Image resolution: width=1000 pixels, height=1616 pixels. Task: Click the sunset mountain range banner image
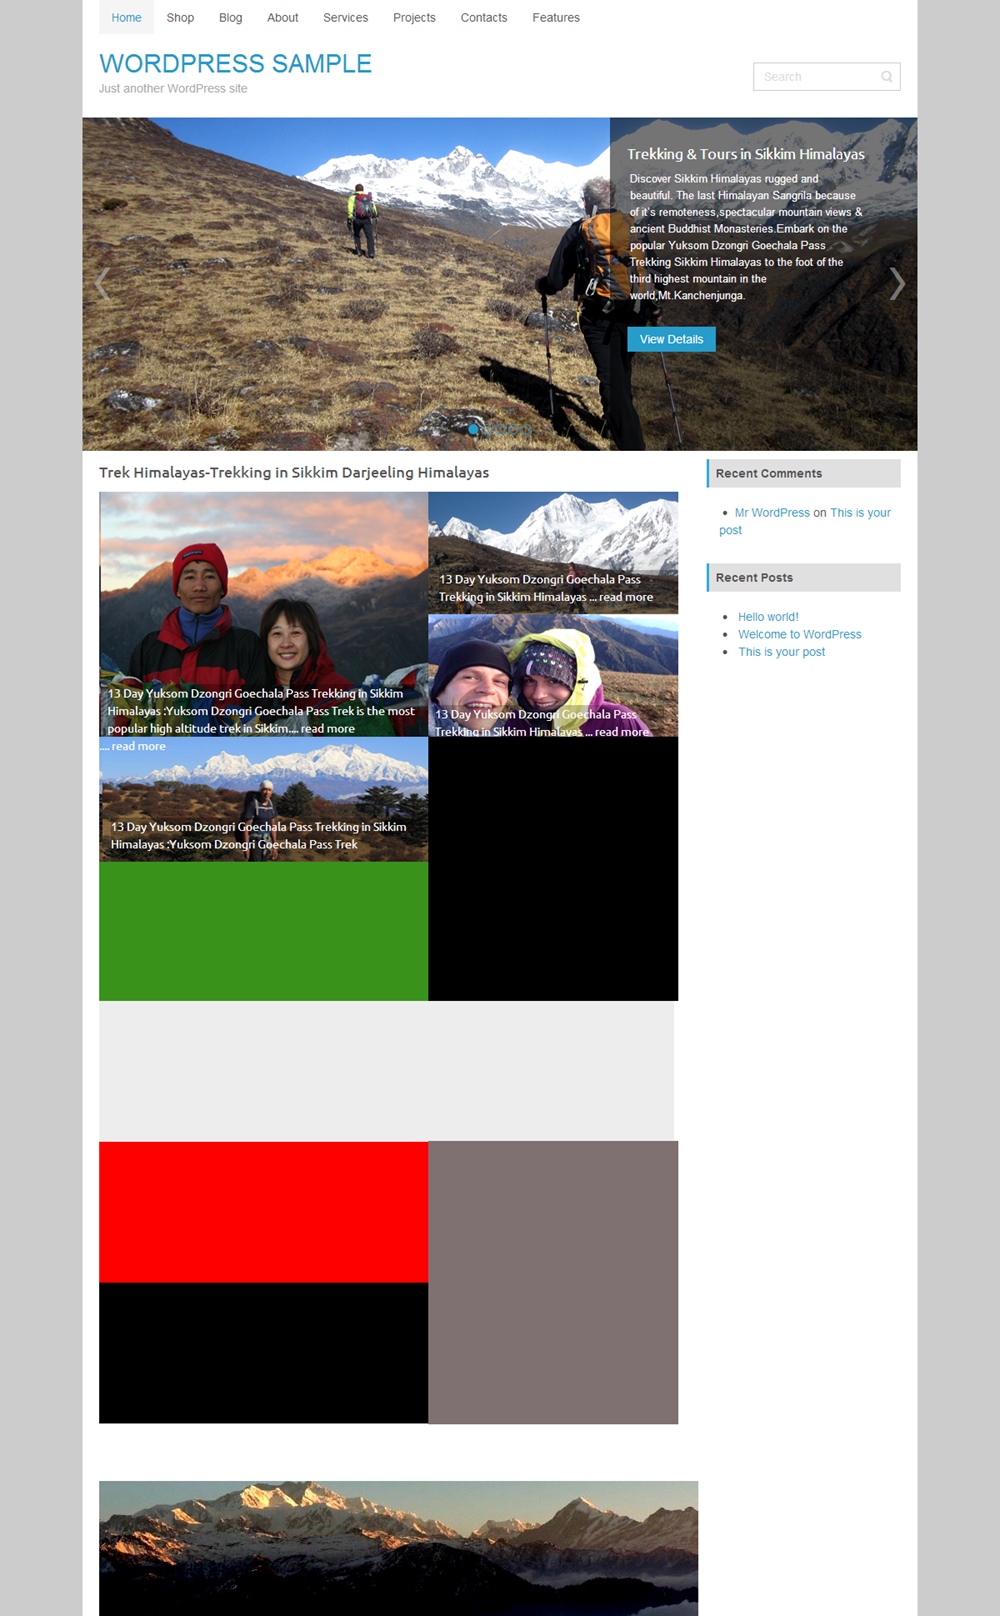tap(398, 1548)
